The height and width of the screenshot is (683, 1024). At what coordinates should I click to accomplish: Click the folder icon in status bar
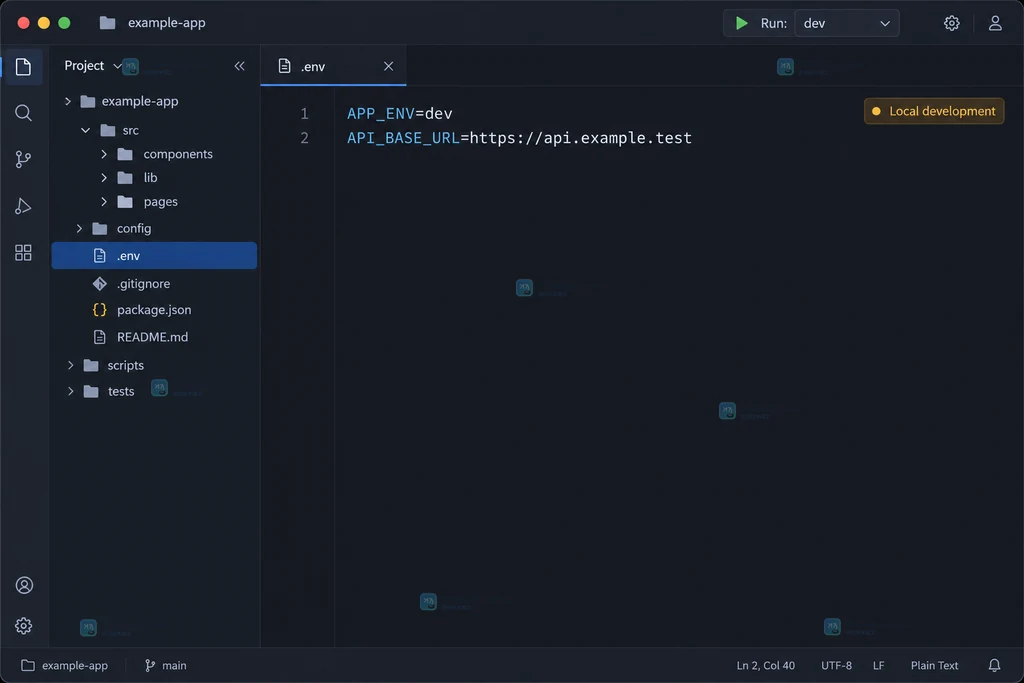click(27, 665)
